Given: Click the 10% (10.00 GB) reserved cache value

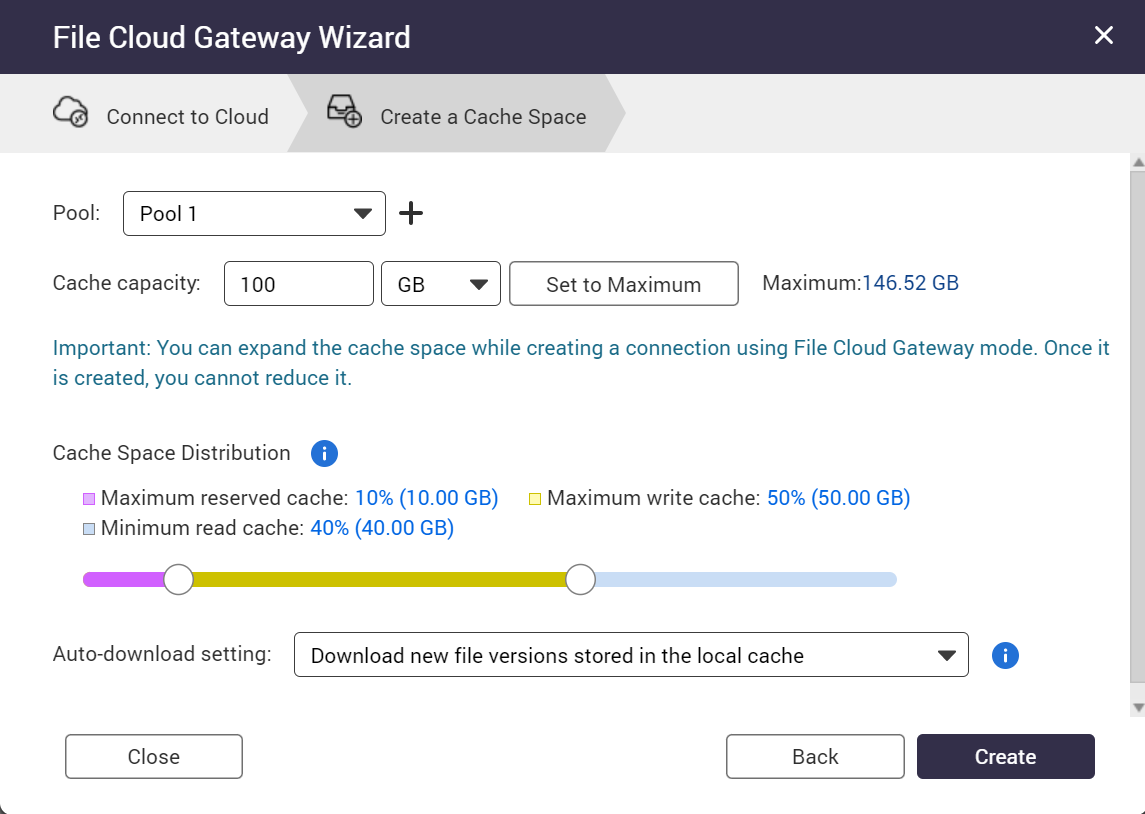Looking at the screenshot, I should (426, 498).
